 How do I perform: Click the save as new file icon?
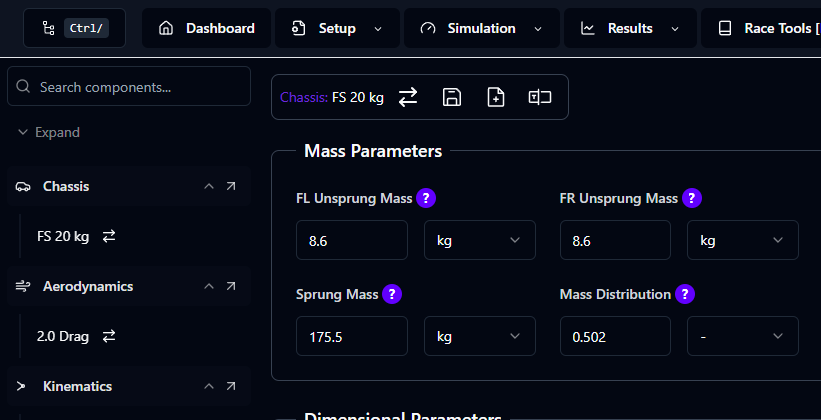tap(496, 97)
